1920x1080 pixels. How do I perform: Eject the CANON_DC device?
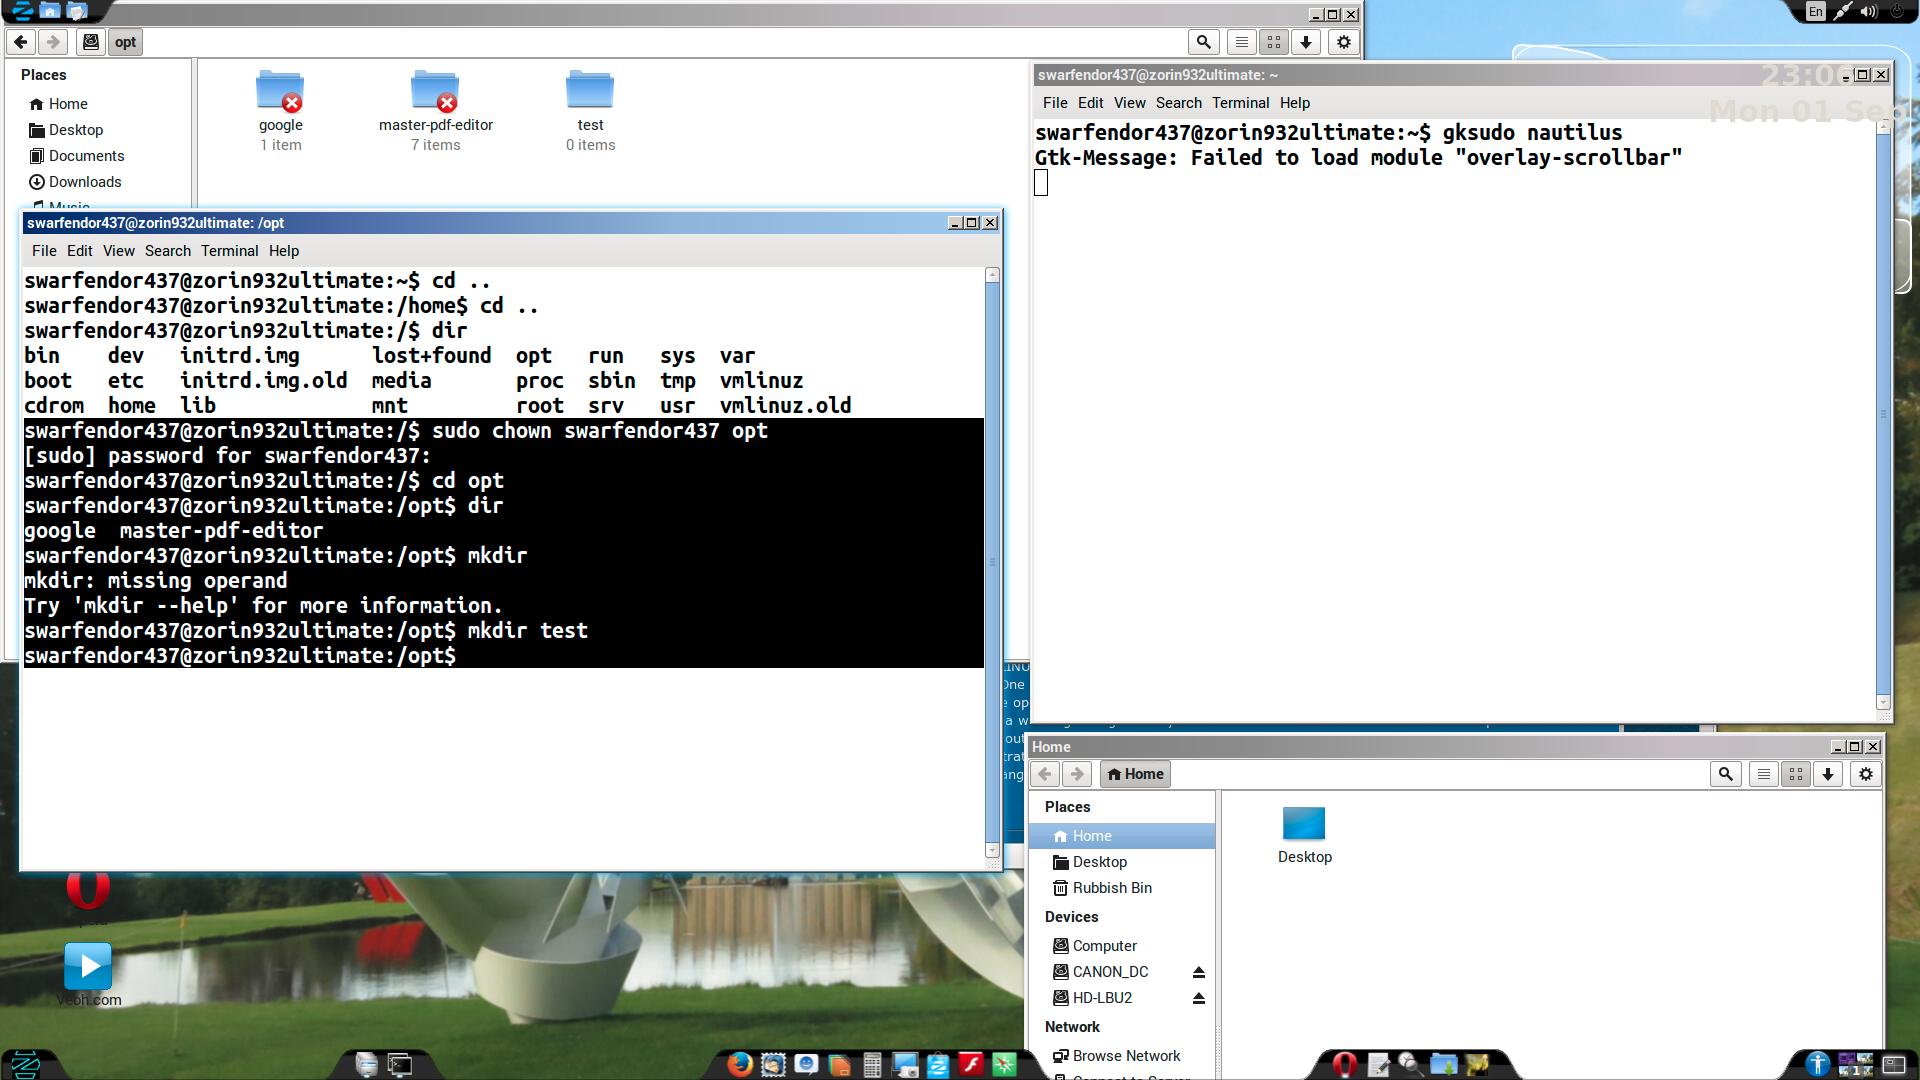pyautogui.click(x=1198, y=972)
